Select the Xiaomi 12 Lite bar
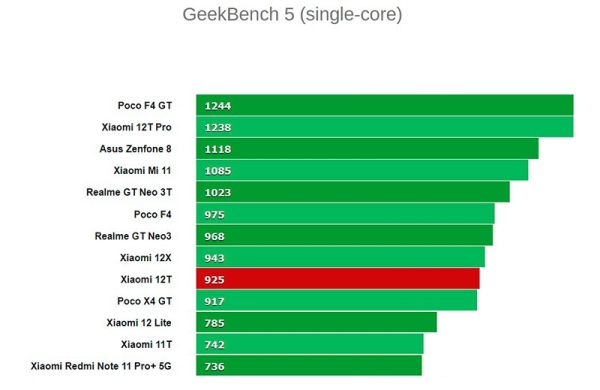600x390 pixels. click(316, 322)
